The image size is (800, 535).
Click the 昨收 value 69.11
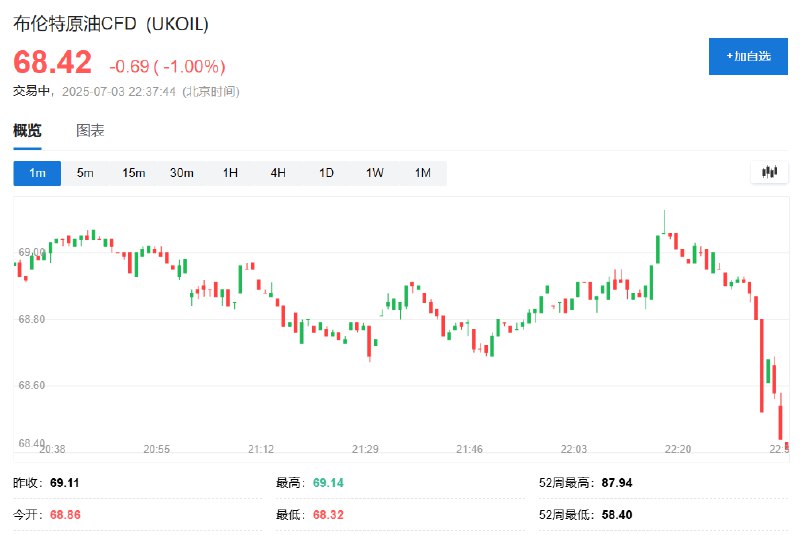coord(65,483)
